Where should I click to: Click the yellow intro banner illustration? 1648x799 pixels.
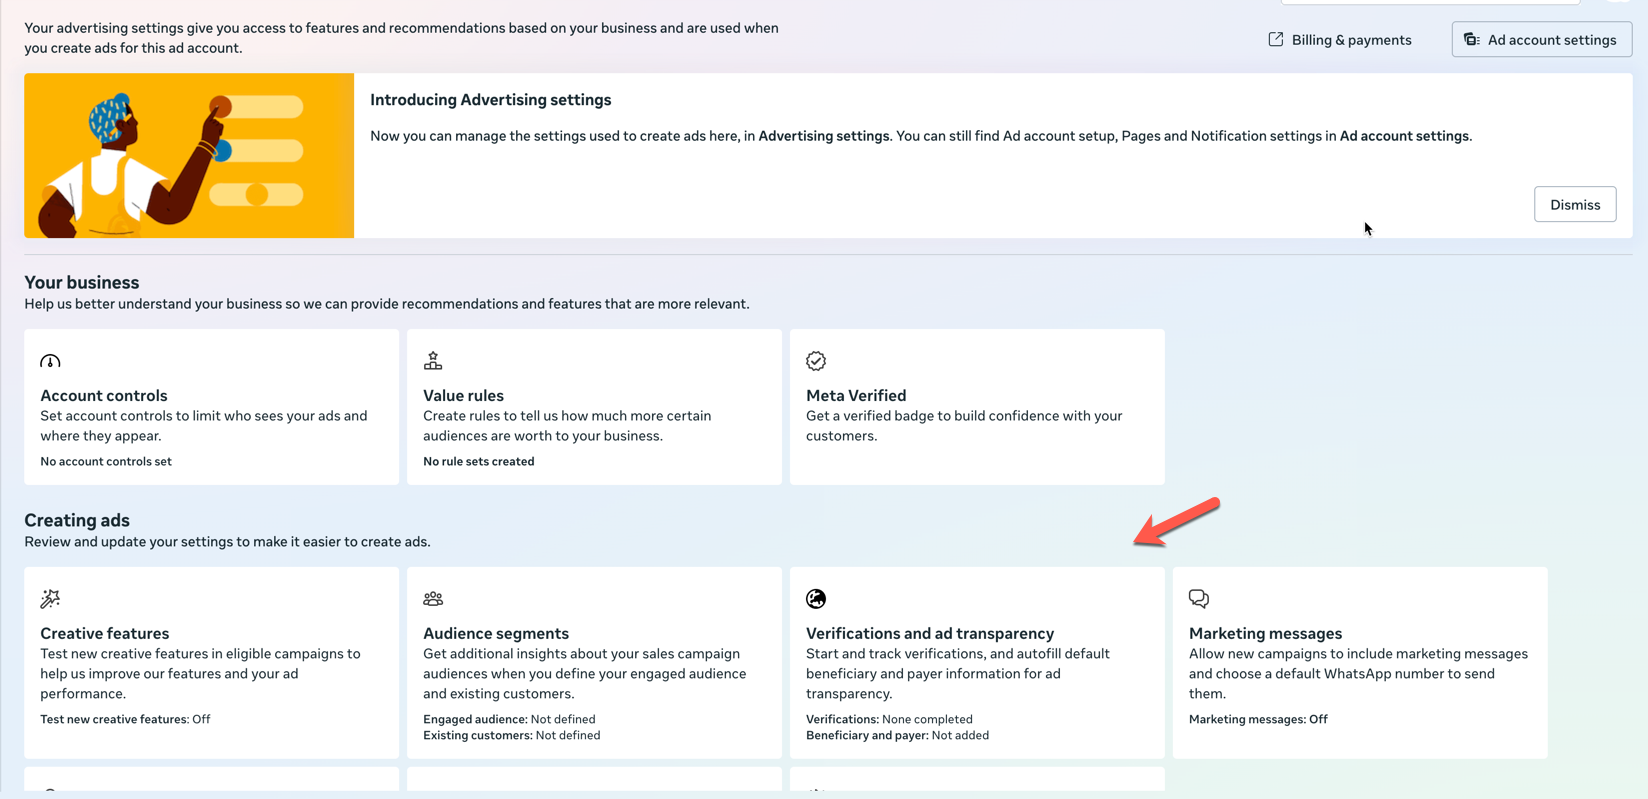pyautogui.click(x=189, y=156)
